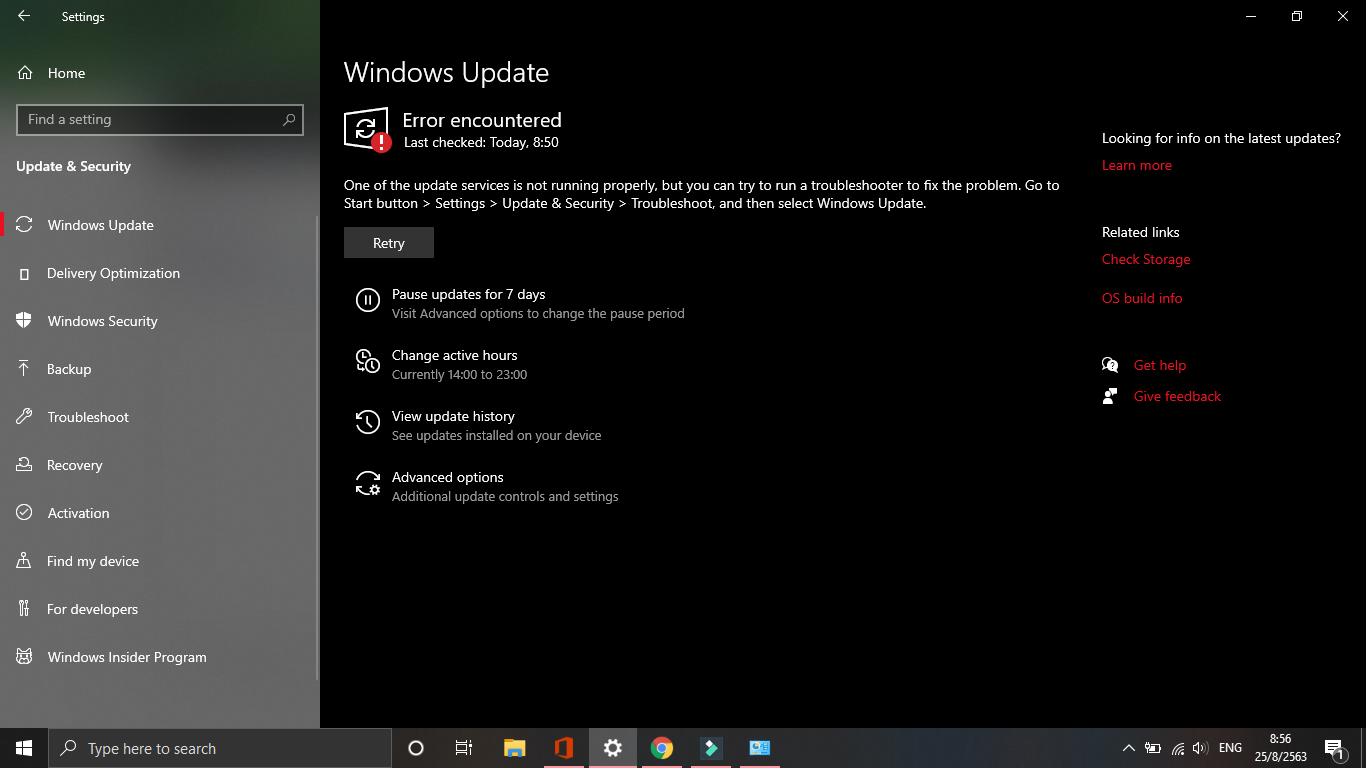Open Cortana circle on taskbar

(x=416, y=748)
